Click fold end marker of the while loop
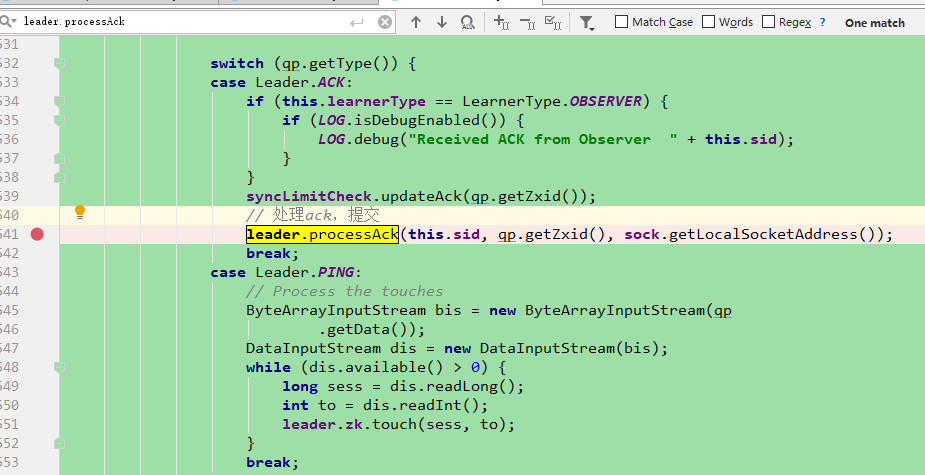 pyautogui.click(x=59, y=443)
